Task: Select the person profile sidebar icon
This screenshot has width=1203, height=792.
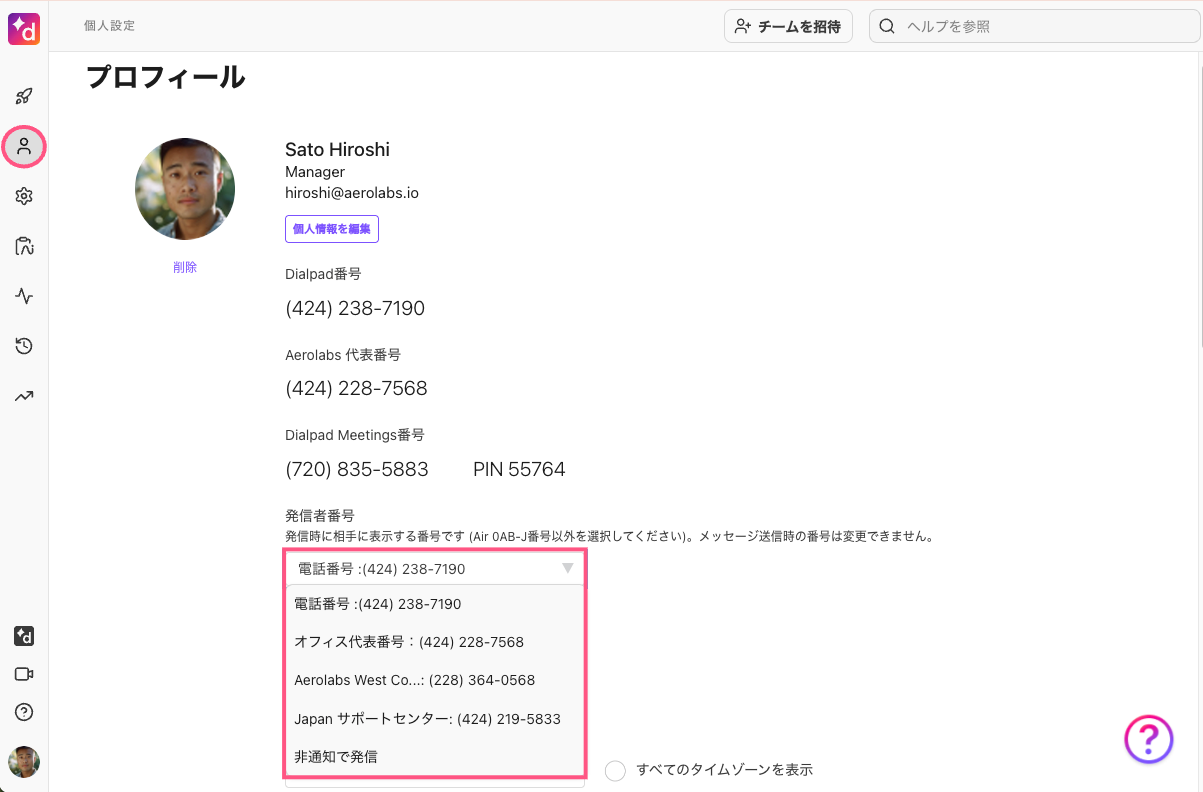Action: pos(24,146)
